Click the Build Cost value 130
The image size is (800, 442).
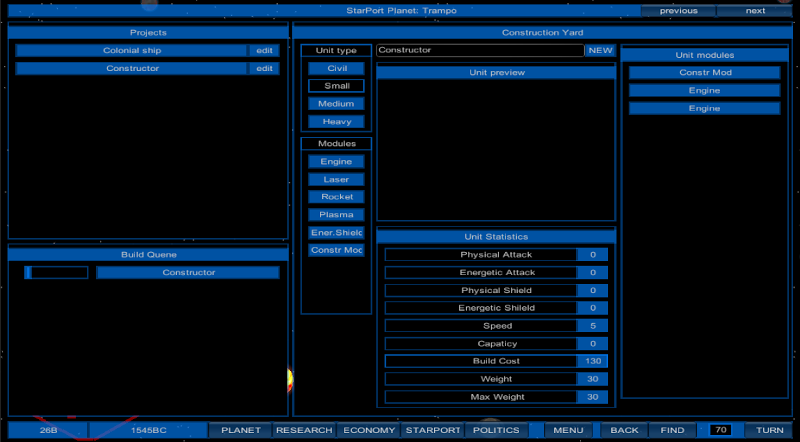[x=592, y=361]
